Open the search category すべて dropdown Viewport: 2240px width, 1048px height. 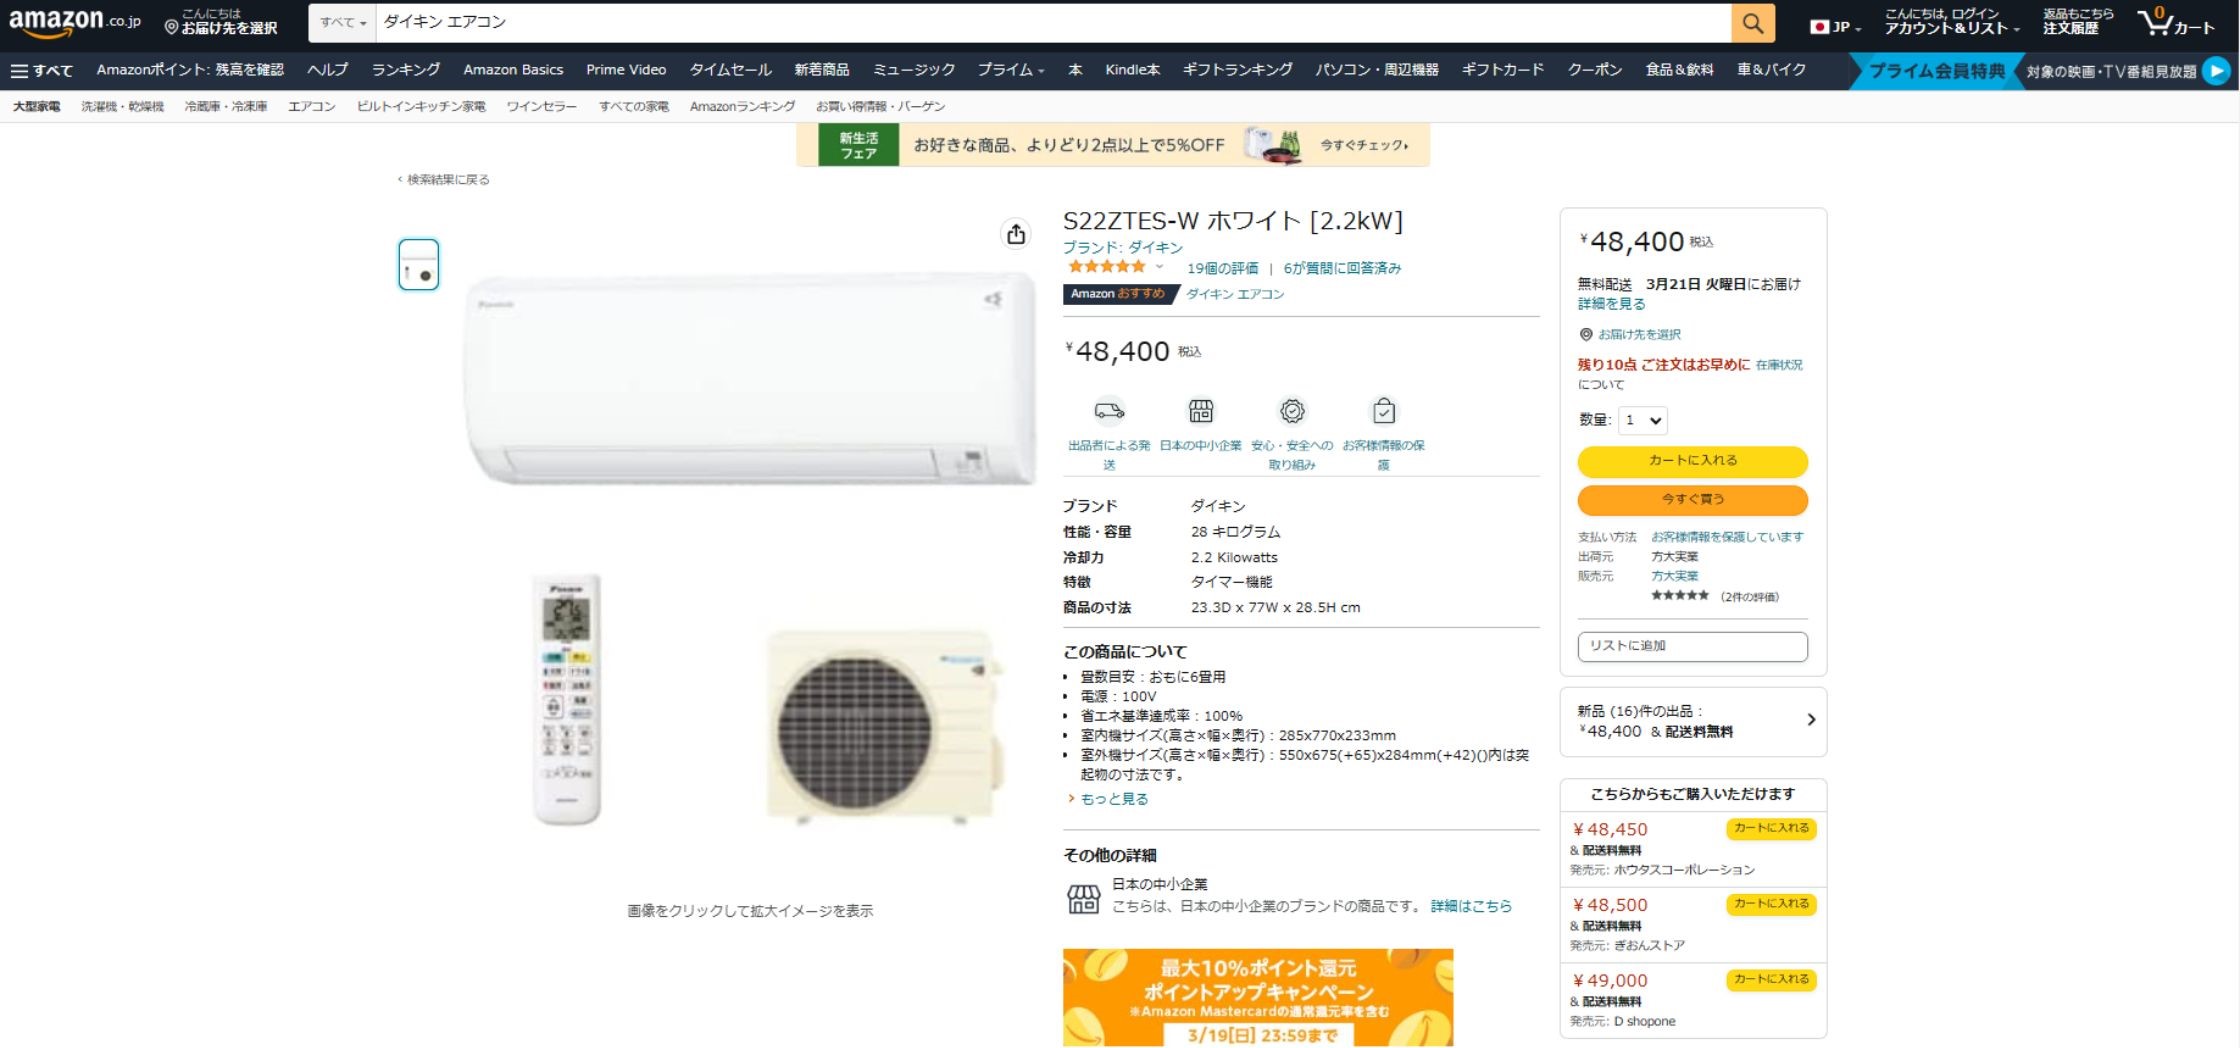(342, 23)
